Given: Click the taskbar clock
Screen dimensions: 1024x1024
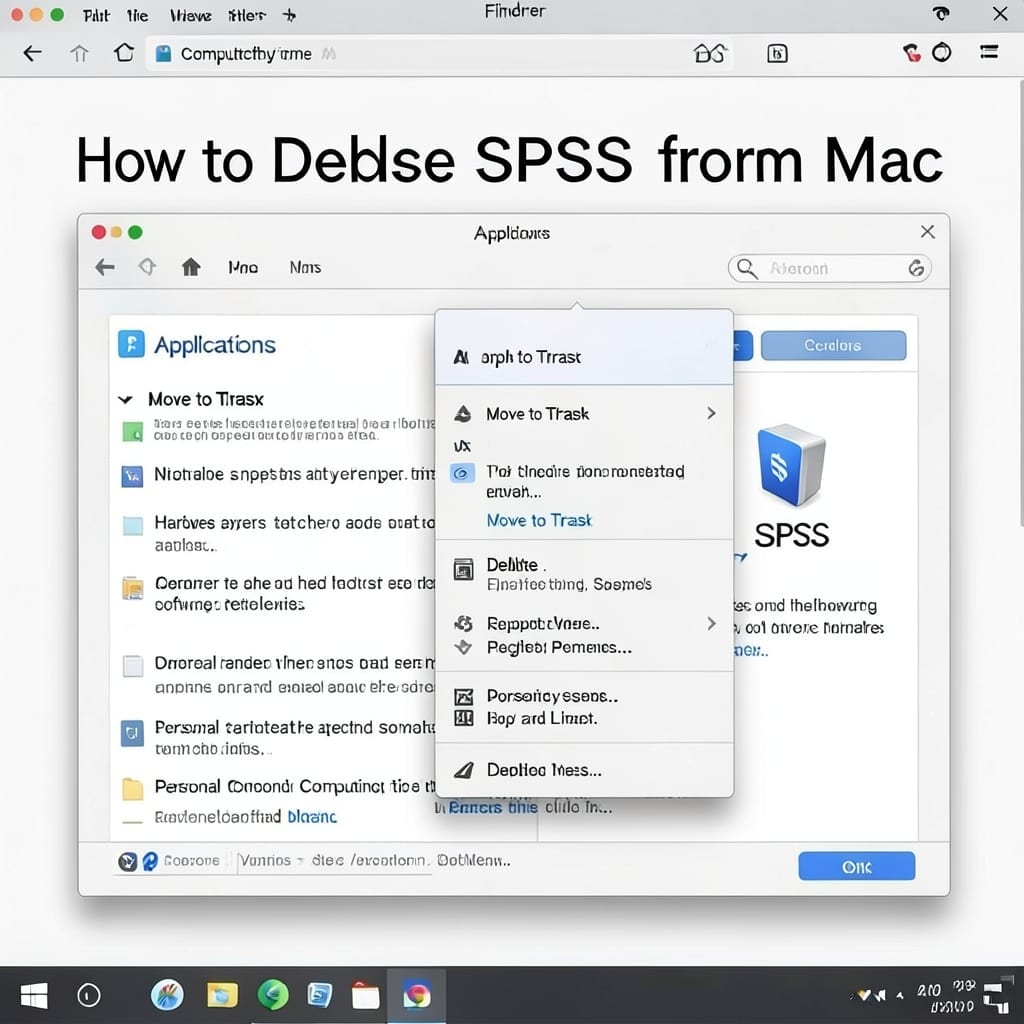Looking at the screenshot, I should click(x=946, y=996).
